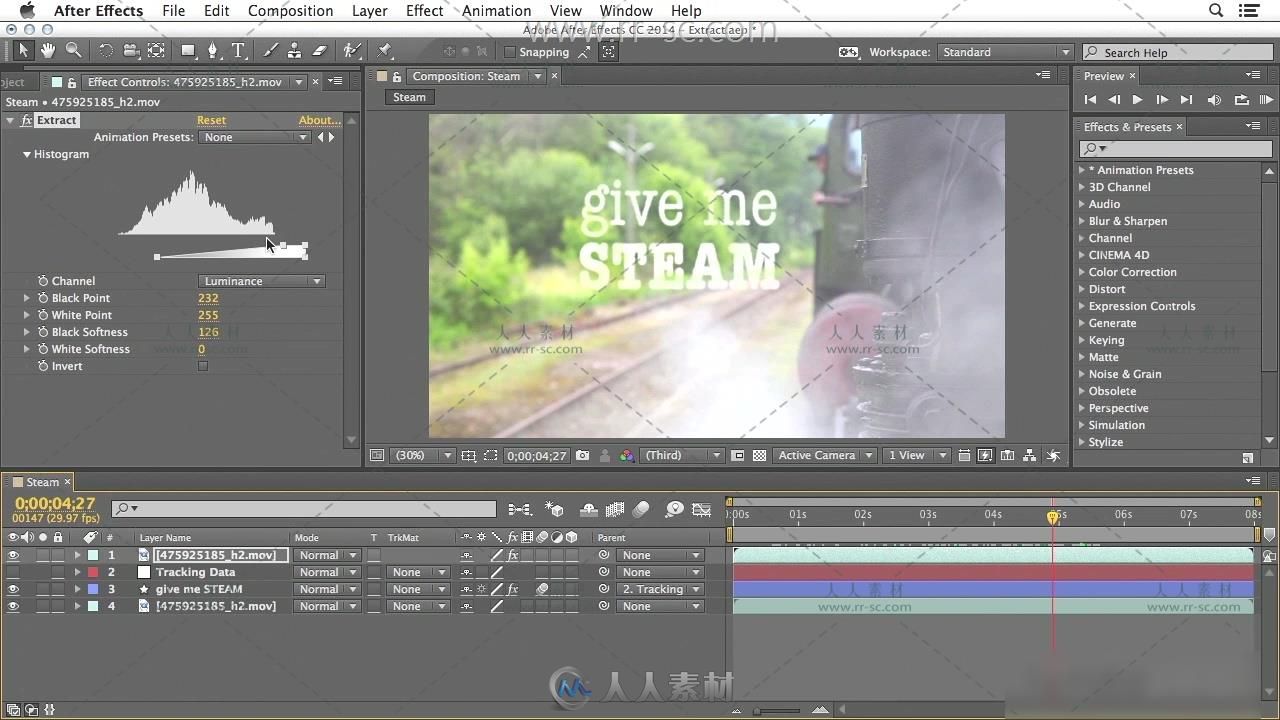Enable the Invert checkbox

click(x=203, y=366)
